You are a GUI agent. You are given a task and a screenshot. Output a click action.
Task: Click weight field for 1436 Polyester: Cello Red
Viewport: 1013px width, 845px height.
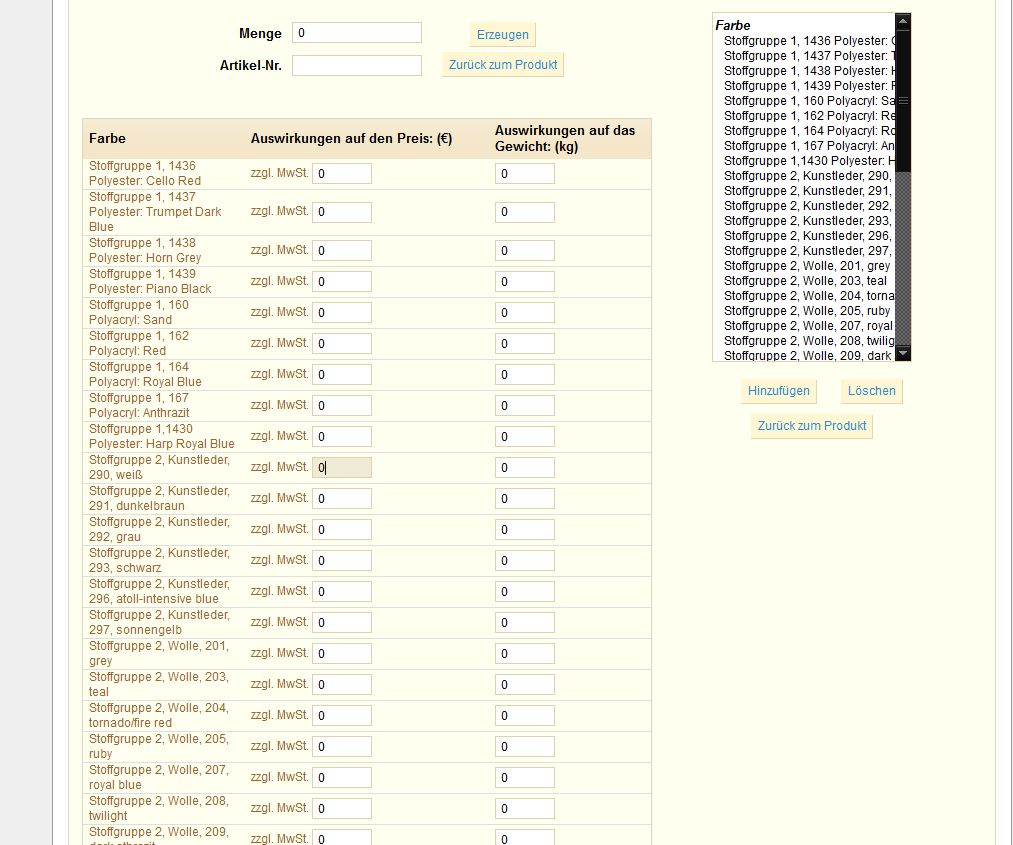click(525, 174)
